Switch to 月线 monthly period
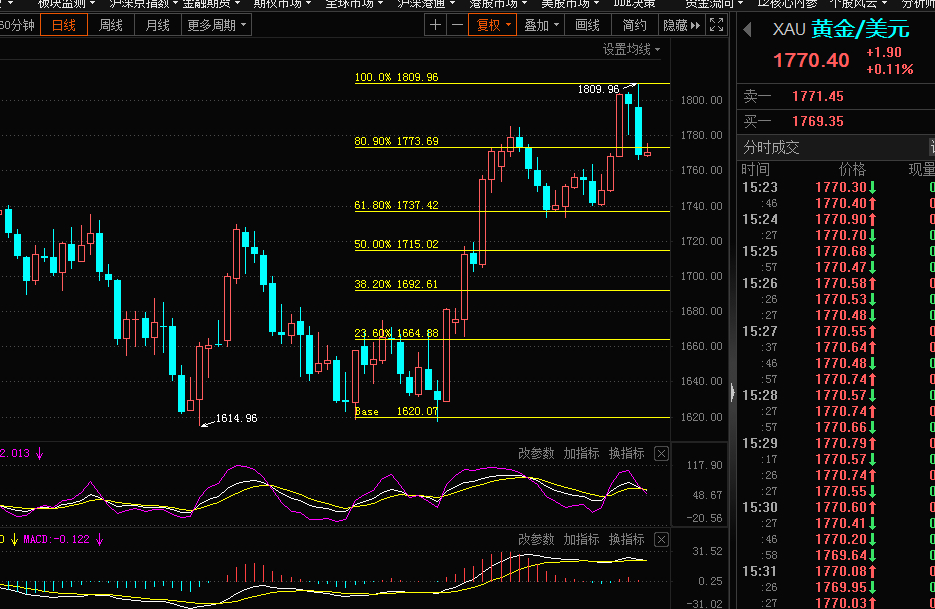935x609 pixels. pos(158,25)
